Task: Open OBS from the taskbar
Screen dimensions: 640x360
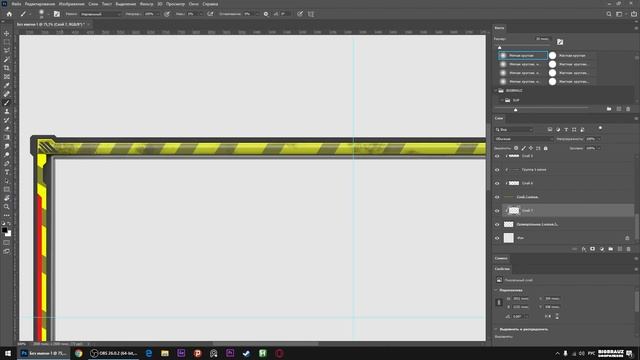Action: point(114,353)
